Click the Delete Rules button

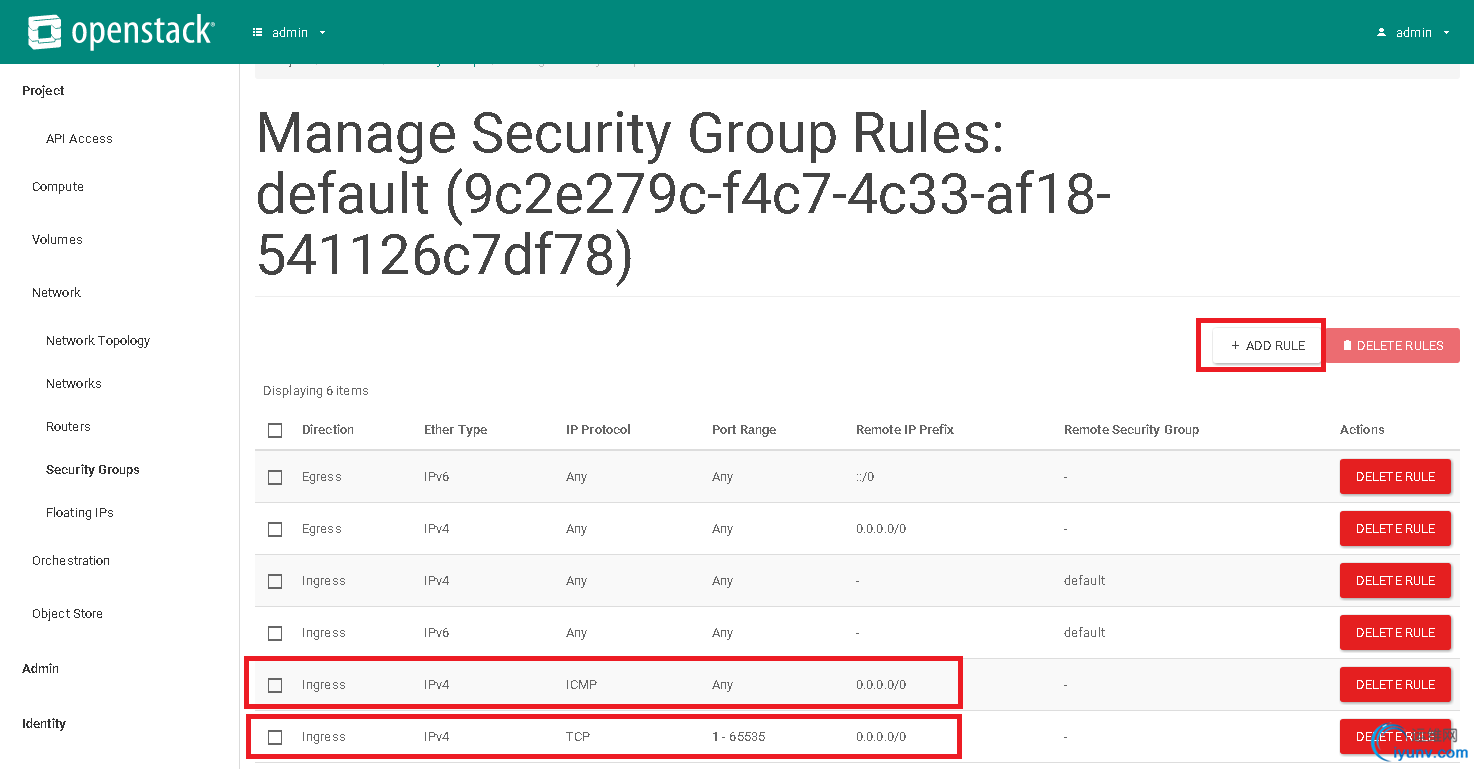pos(1393,346)
